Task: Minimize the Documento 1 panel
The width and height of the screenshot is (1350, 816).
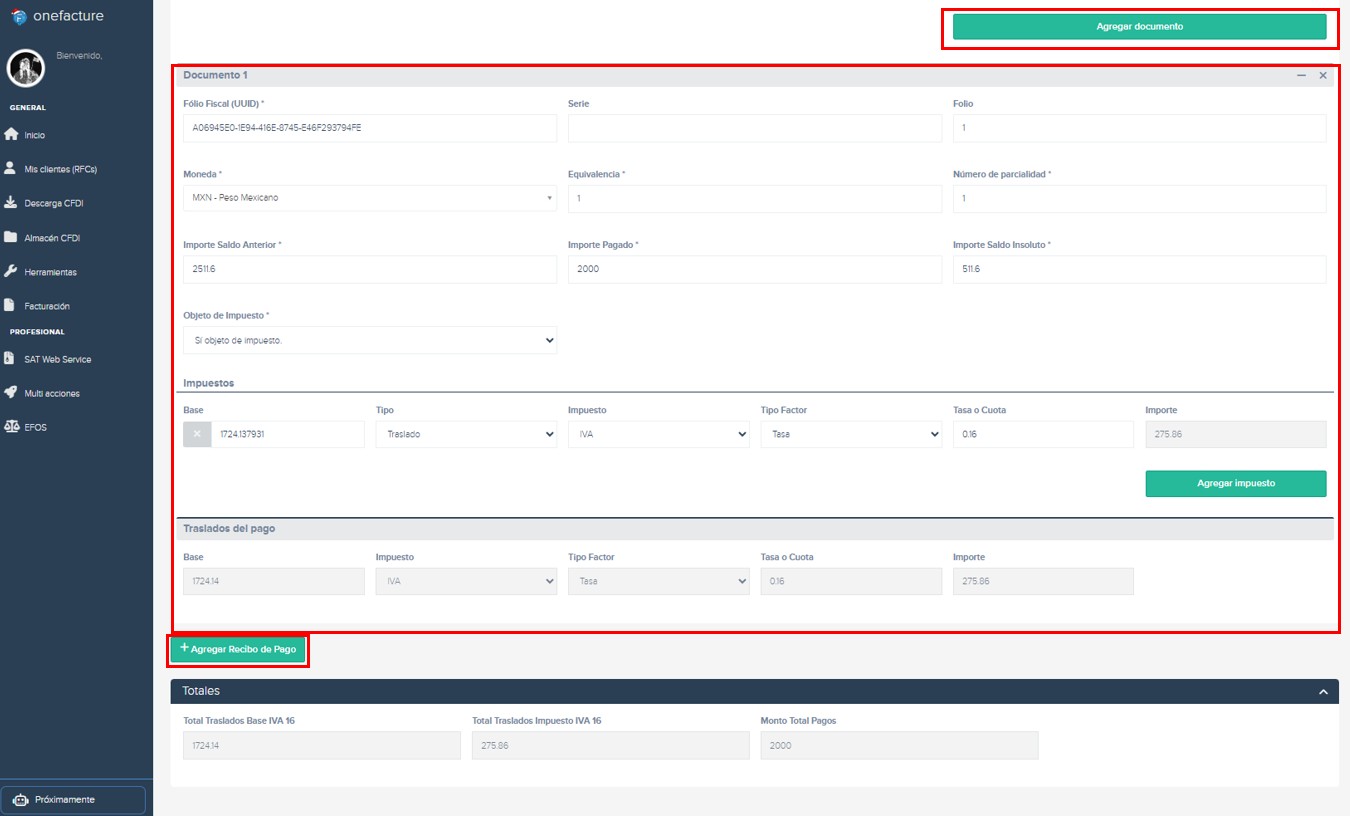Action: [x=1301, y=74]
